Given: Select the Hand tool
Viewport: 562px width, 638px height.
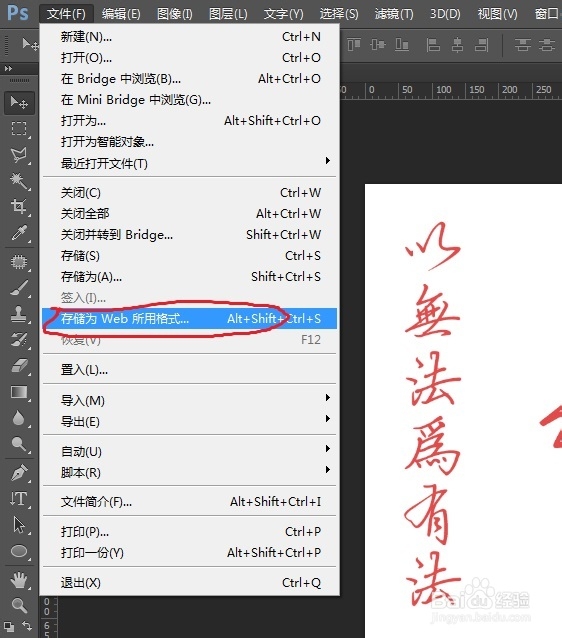Looking at the screenshot, I should (x=19, y=580).
